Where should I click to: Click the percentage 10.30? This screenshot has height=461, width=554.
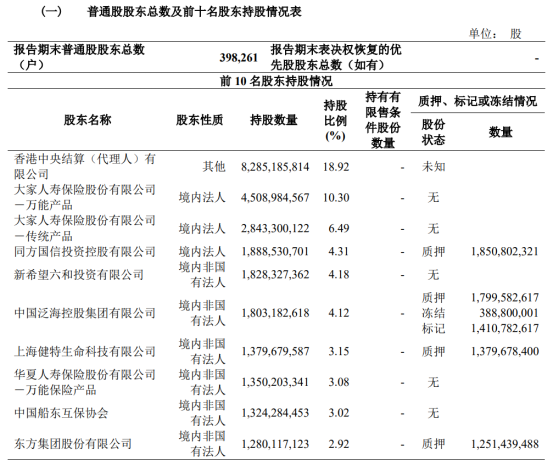pos(336,197)
